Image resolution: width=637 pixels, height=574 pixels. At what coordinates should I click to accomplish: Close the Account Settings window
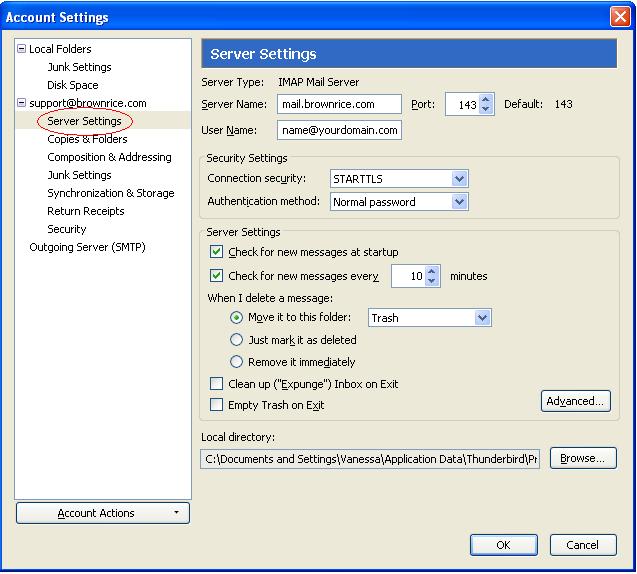click(x=620, y=17)
